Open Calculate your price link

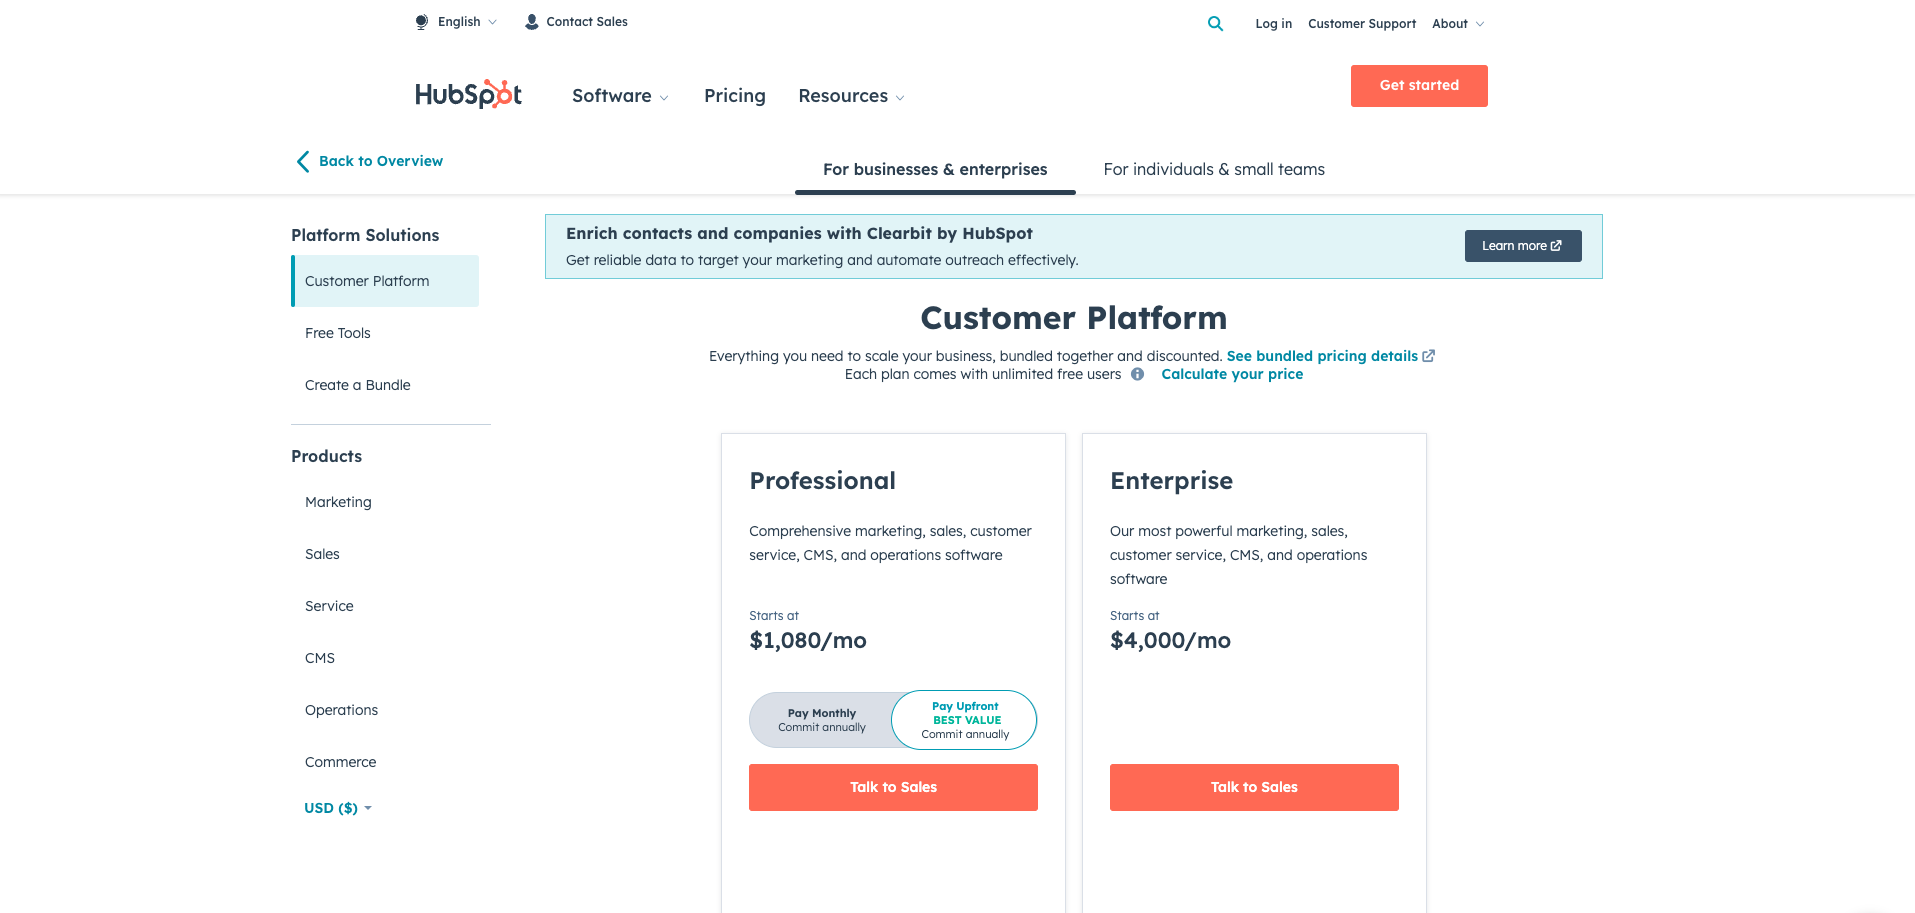[1232, 374]
